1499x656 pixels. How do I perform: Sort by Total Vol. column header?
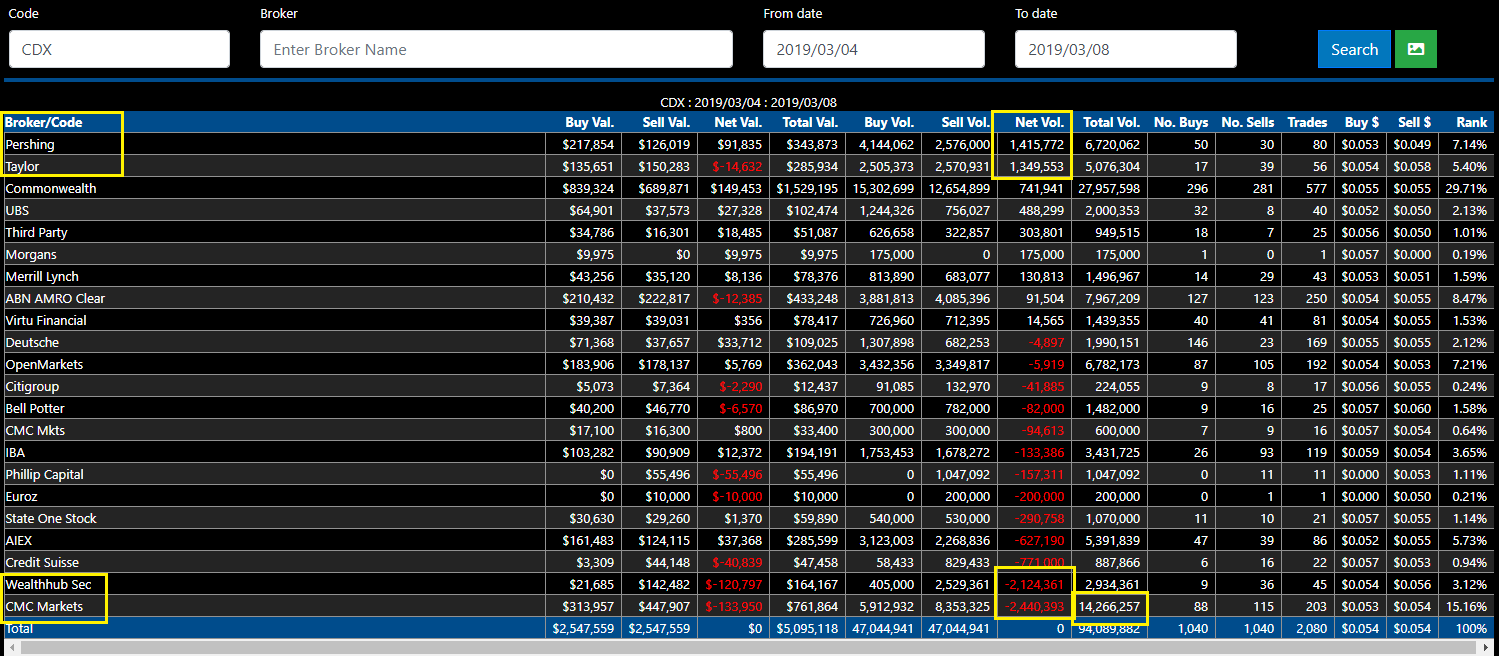[1111, 122]
